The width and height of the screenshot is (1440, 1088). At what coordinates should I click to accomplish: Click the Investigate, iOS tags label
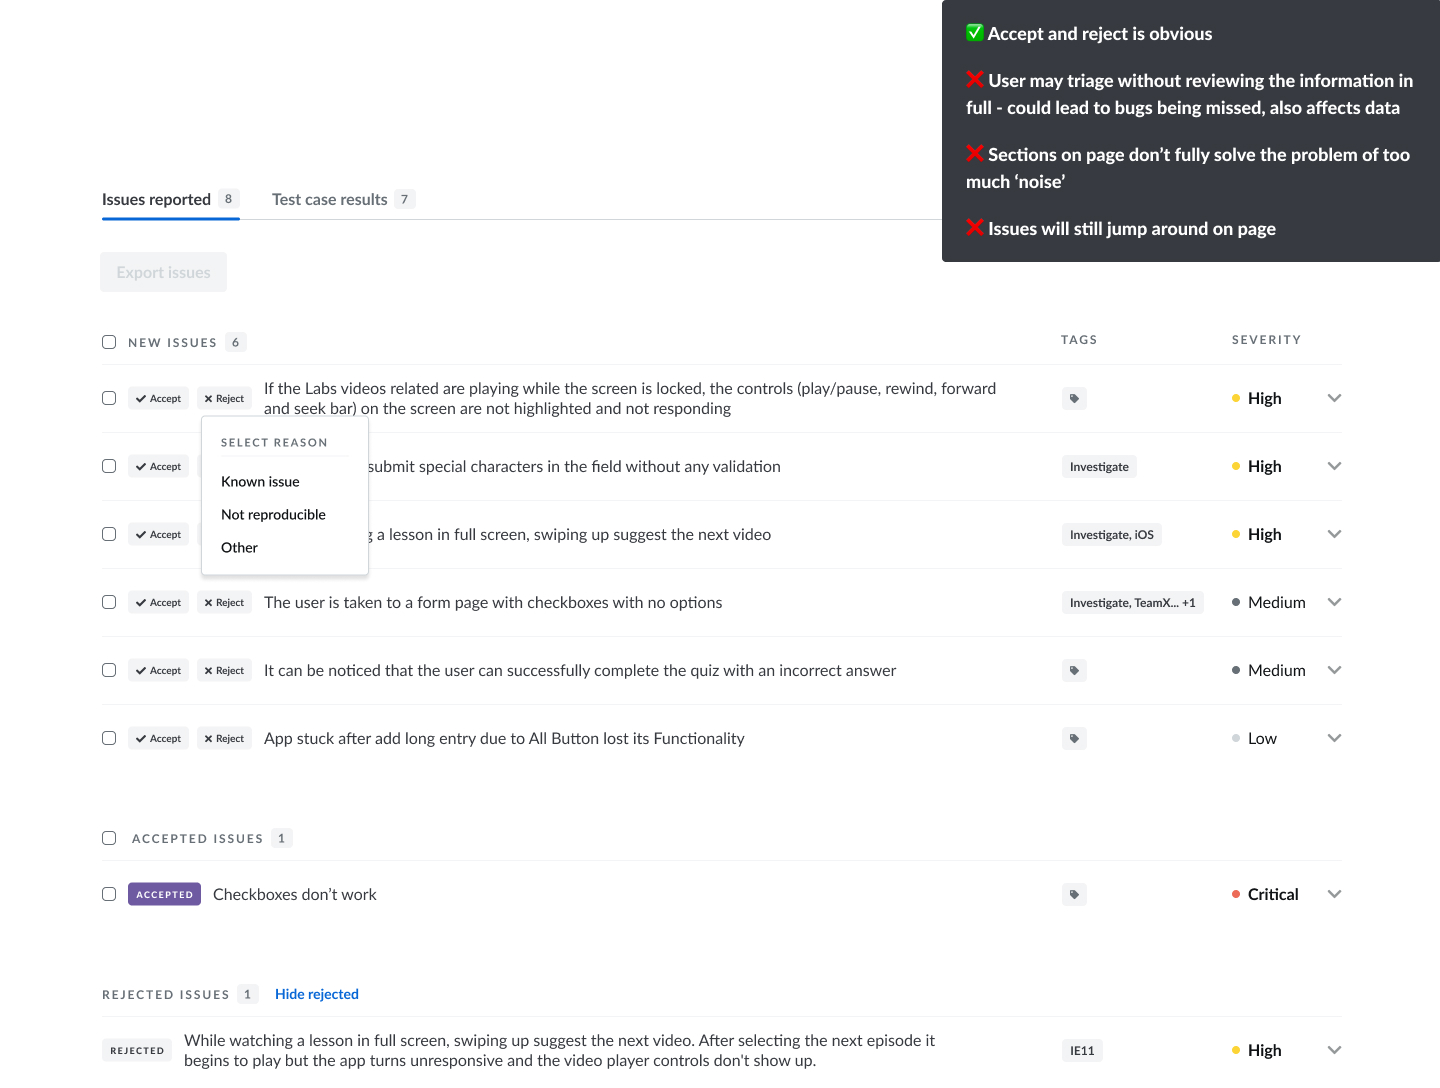[x=1111, y=535]
